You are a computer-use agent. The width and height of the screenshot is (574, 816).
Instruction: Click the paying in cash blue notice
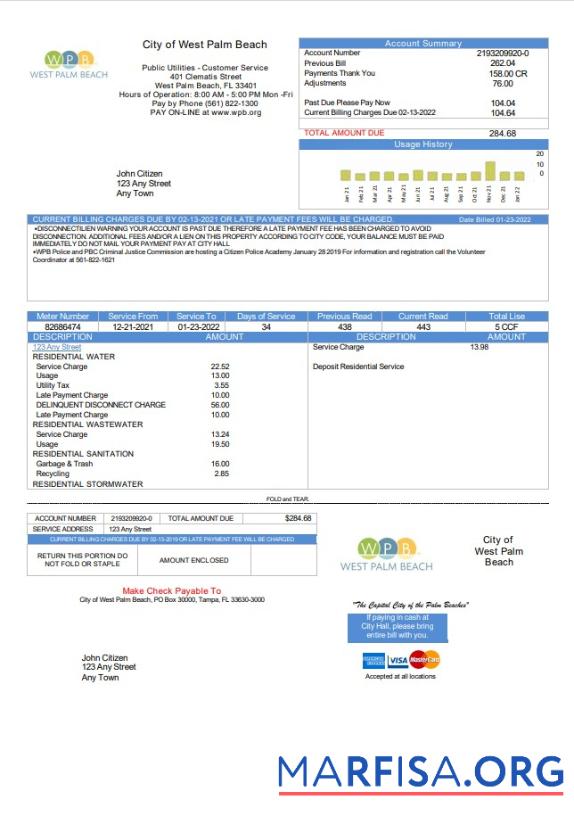[397, 627]
